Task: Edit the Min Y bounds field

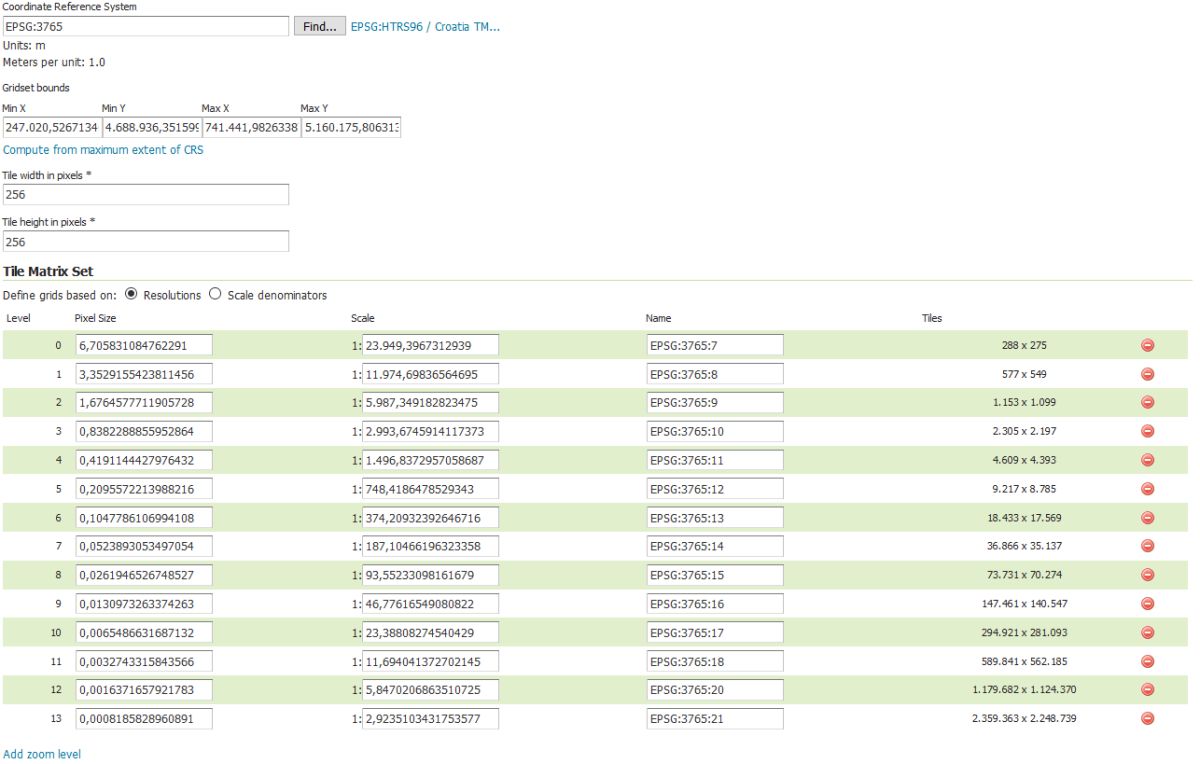Action: pos(151,128)
